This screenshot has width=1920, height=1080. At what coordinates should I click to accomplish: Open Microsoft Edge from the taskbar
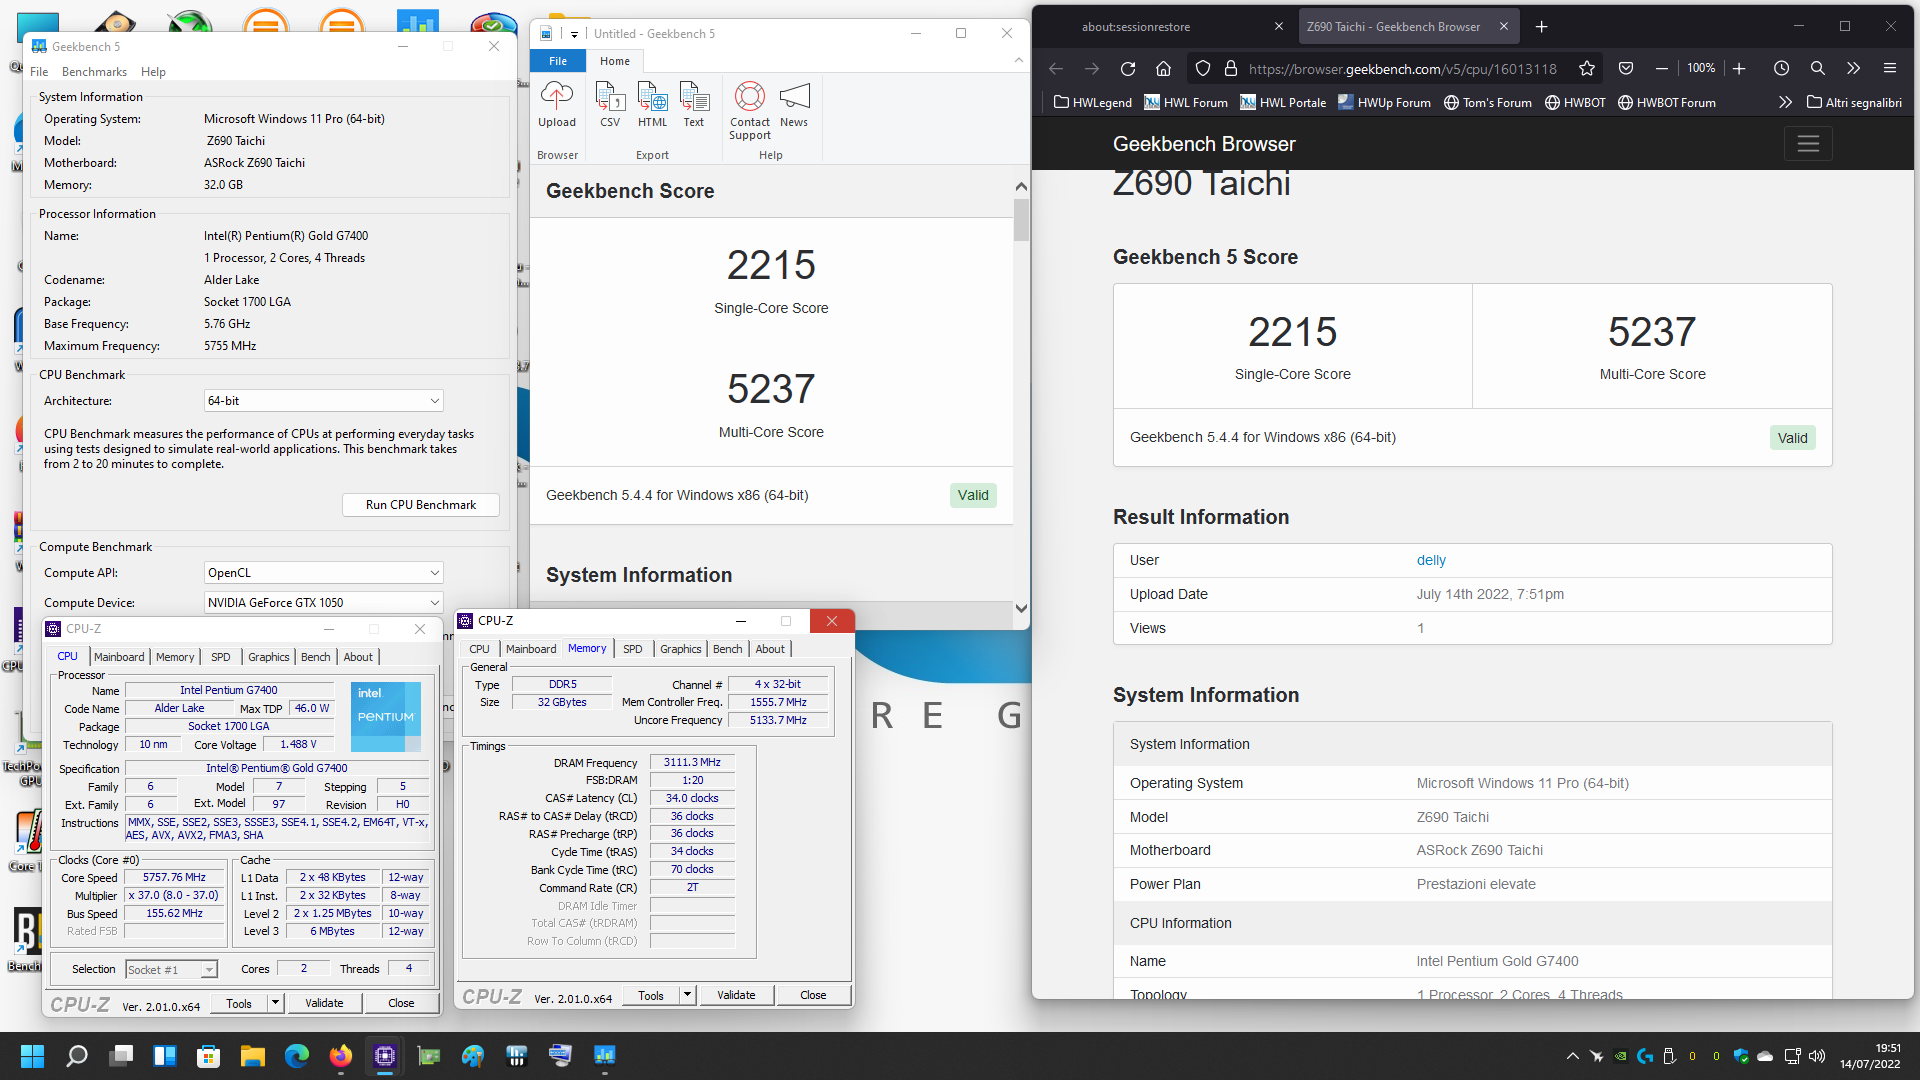[x=297, y=1056]
